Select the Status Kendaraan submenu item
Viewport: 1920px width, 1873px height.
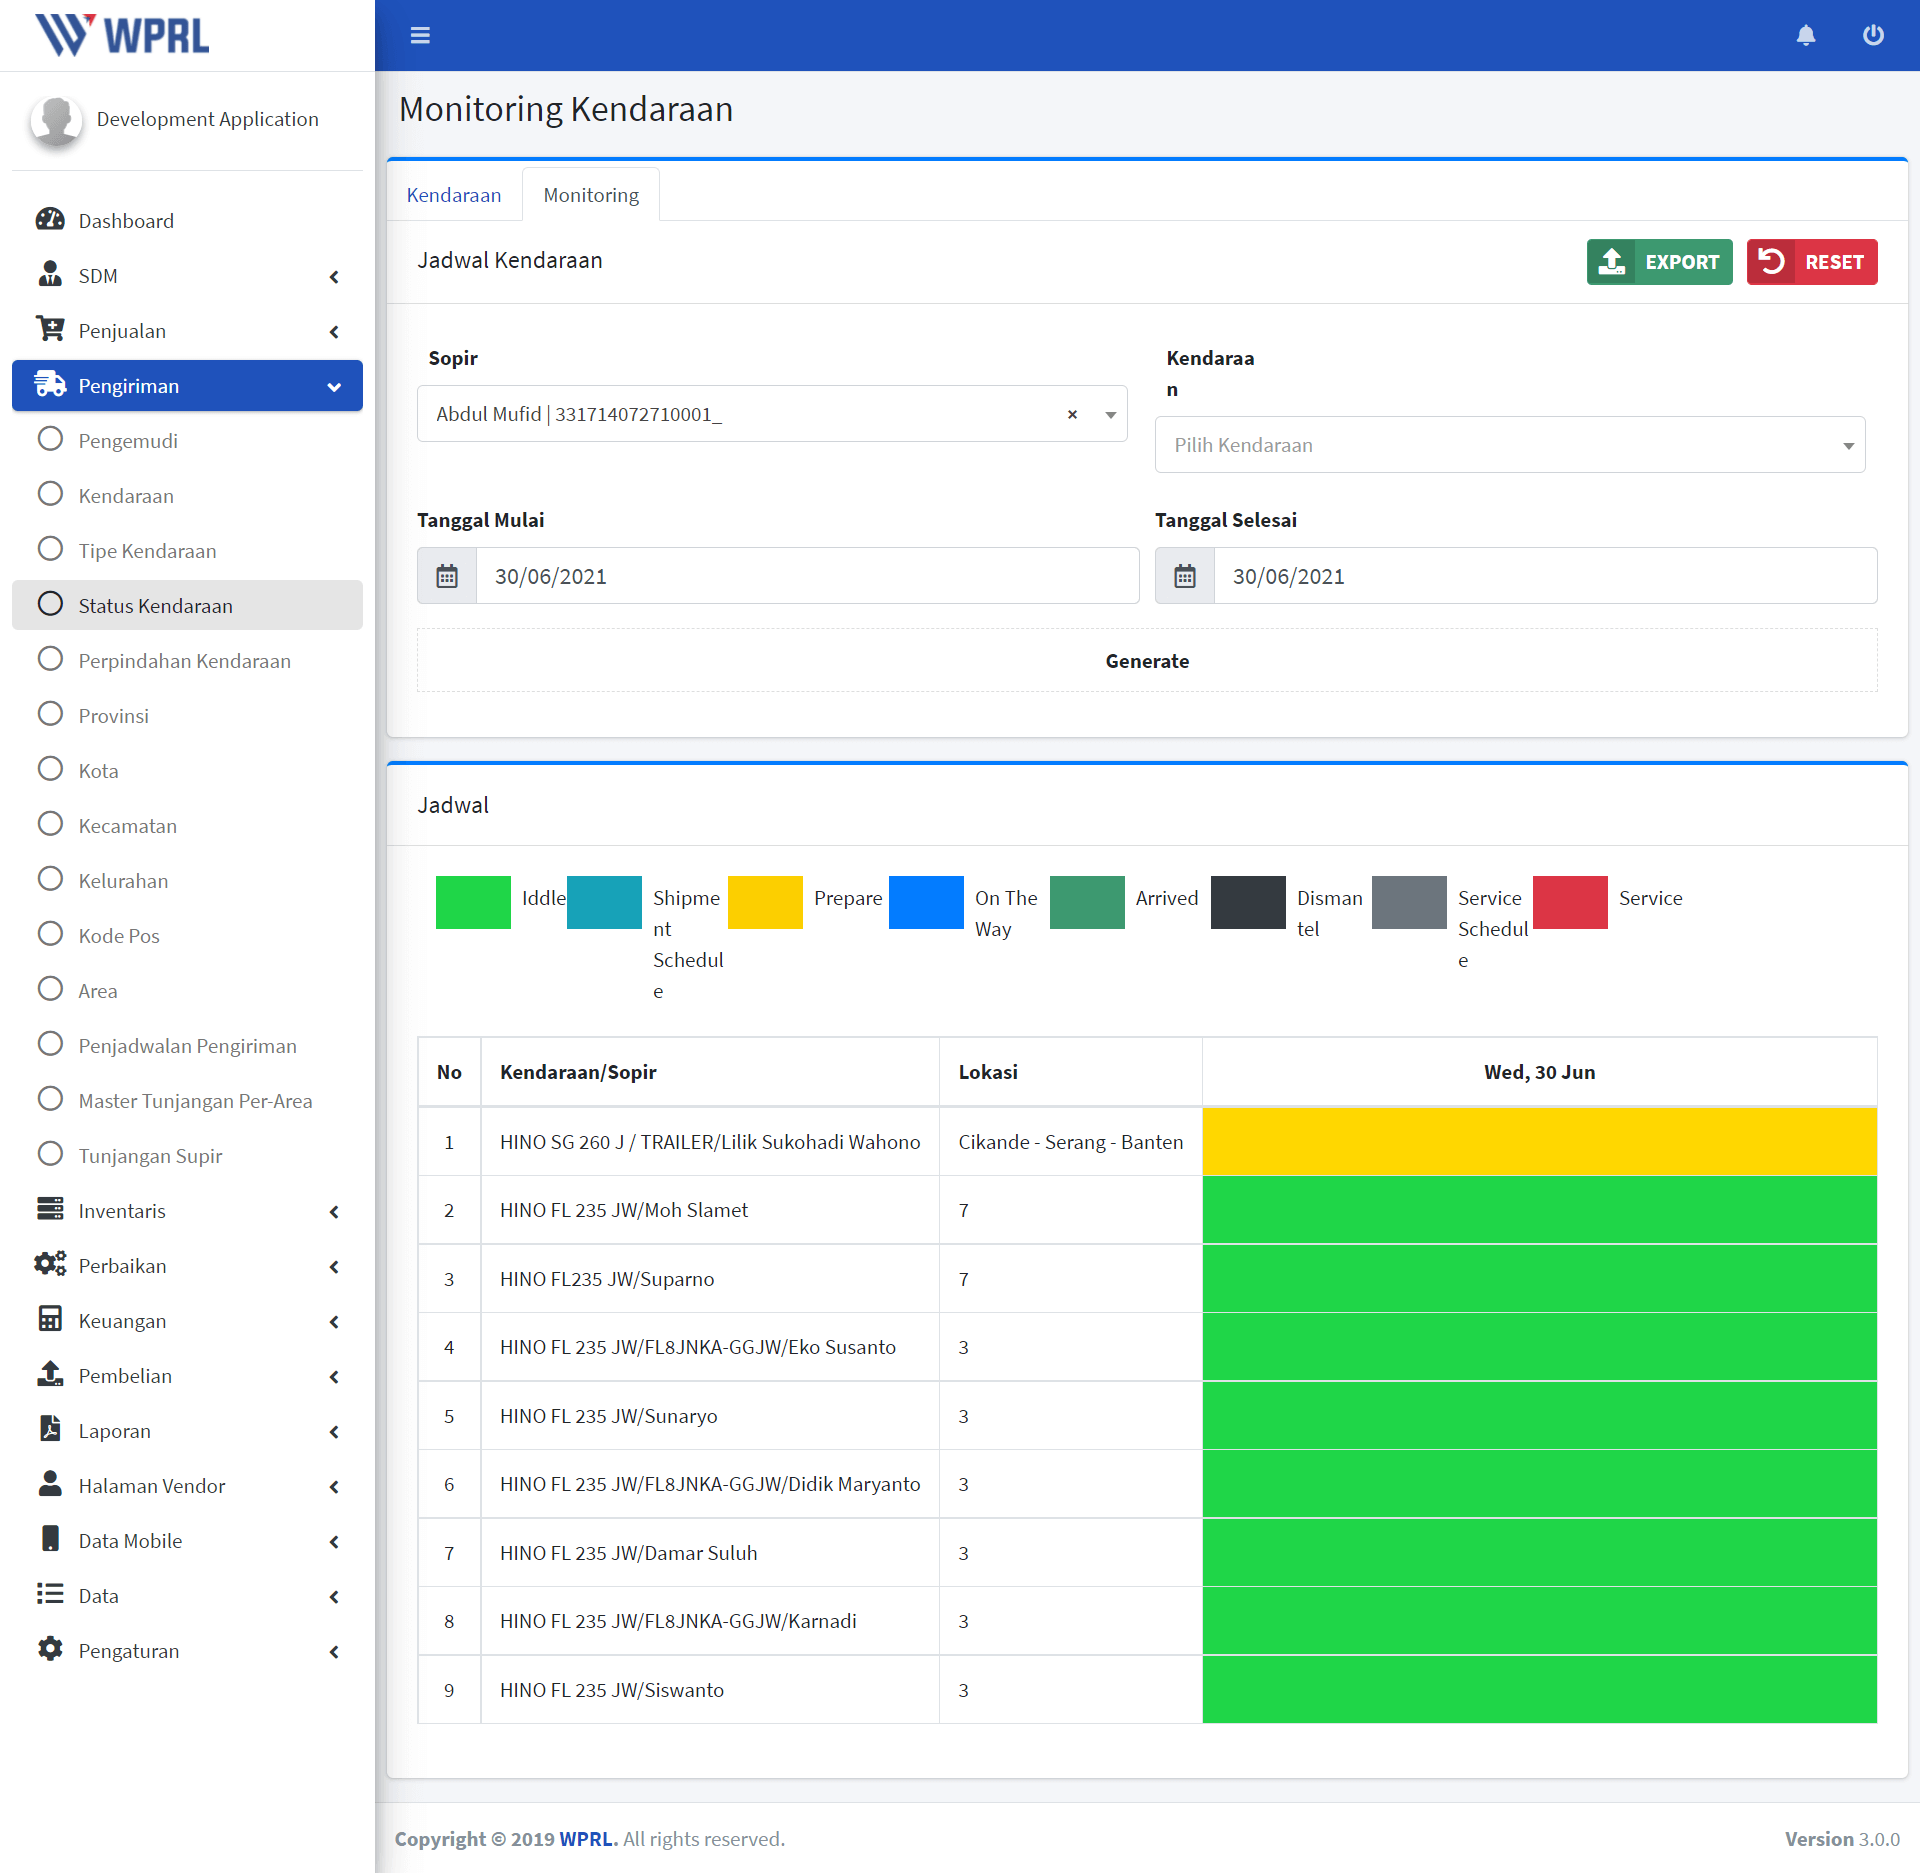(x=187, y=605)
